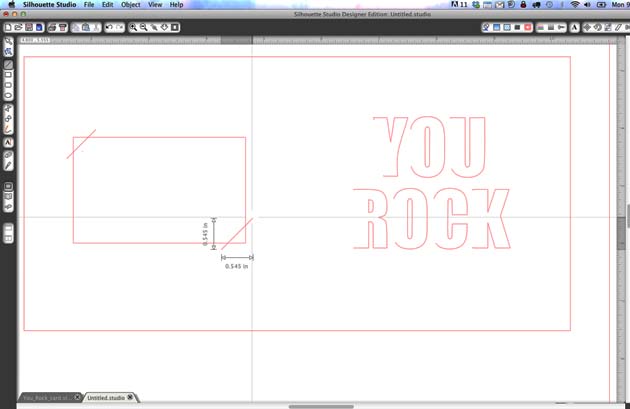
Task: Click the Redo arrow icon
Action: coord(120,27)
